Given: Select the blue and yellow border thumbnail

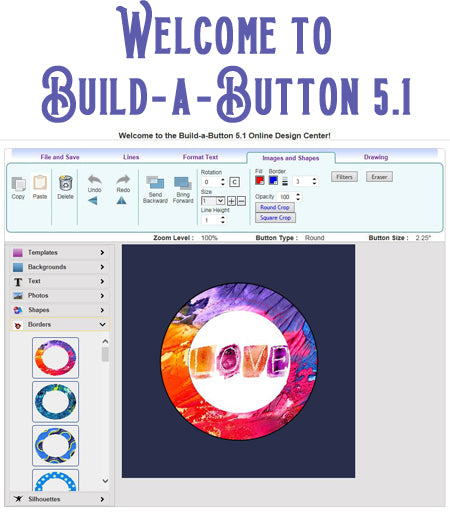Looking at the screenshot, I should click(x=56, y=446).
